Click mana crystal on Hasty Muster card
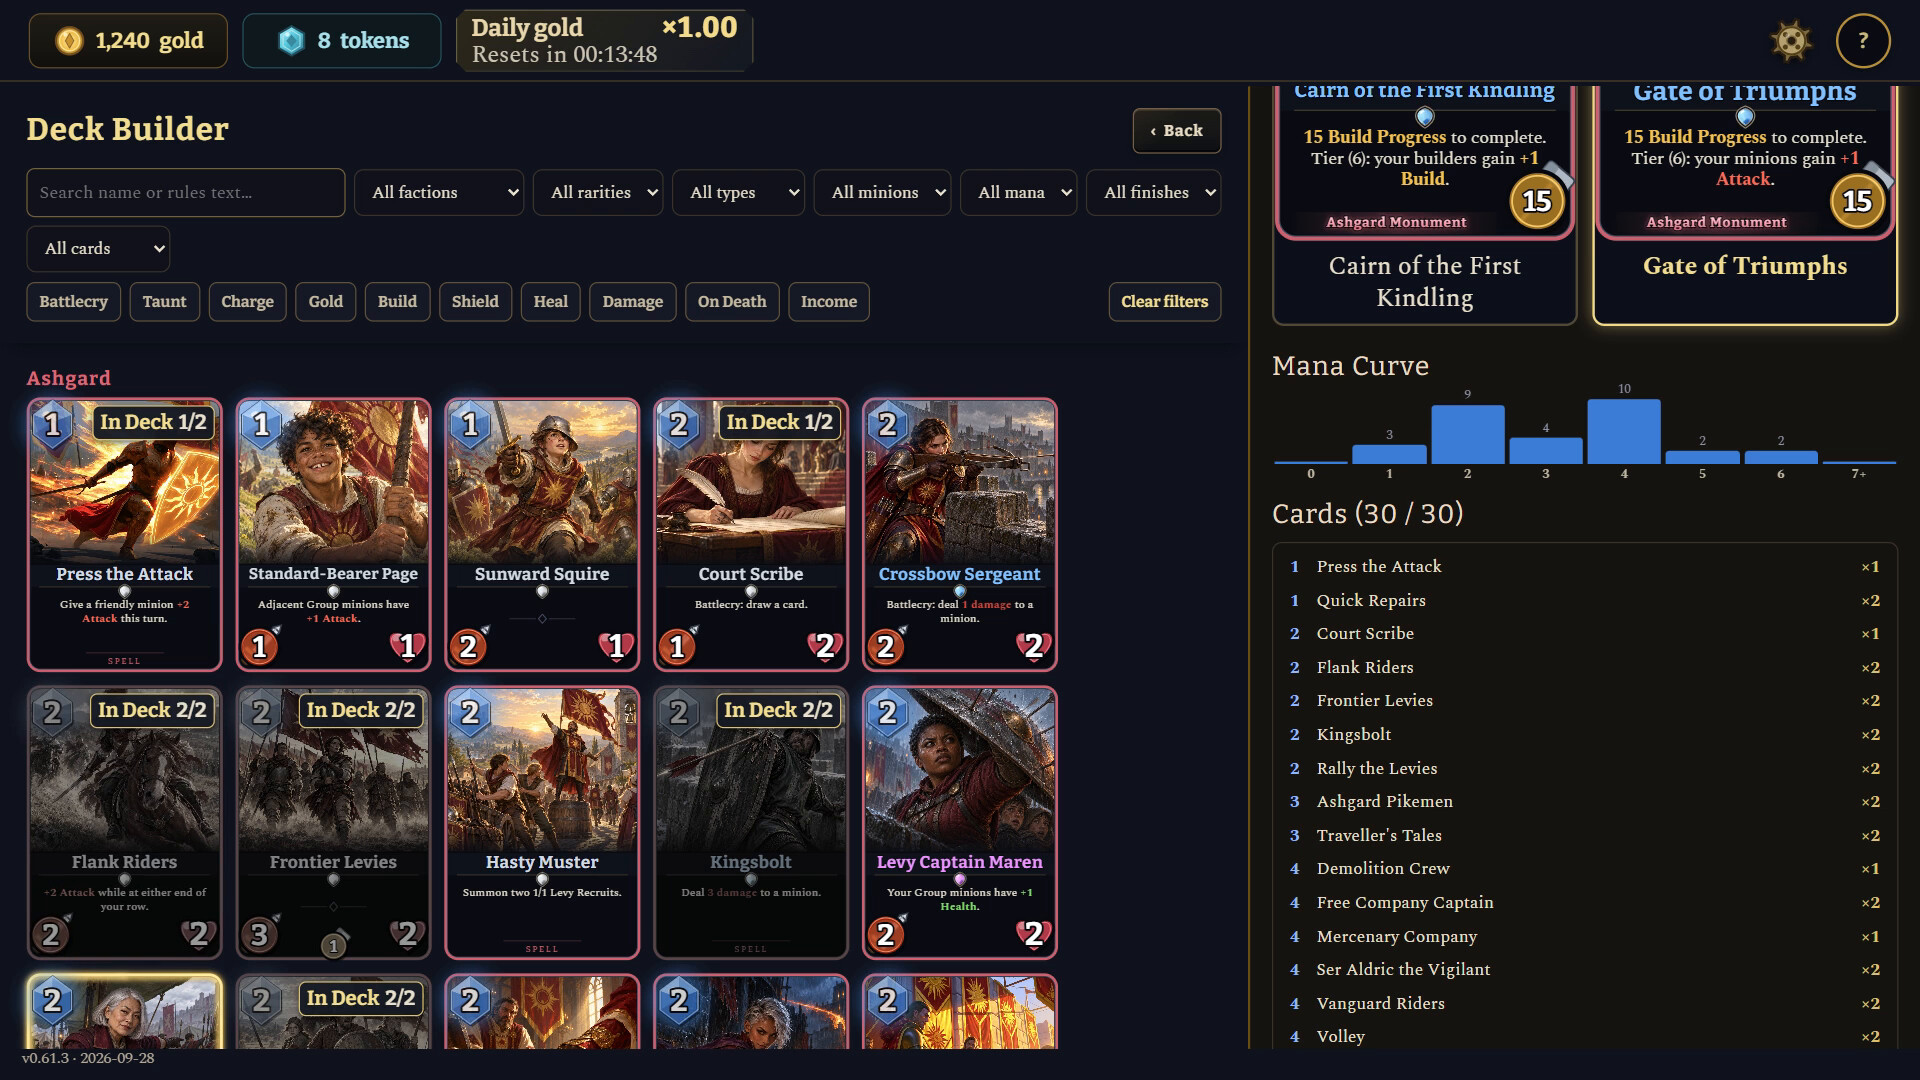 (470, 713)
